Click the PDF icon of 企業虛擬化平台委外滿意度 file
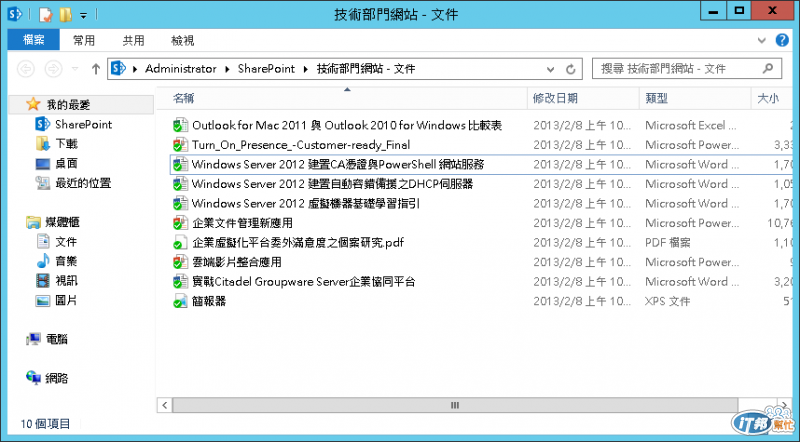 [180, 242]
